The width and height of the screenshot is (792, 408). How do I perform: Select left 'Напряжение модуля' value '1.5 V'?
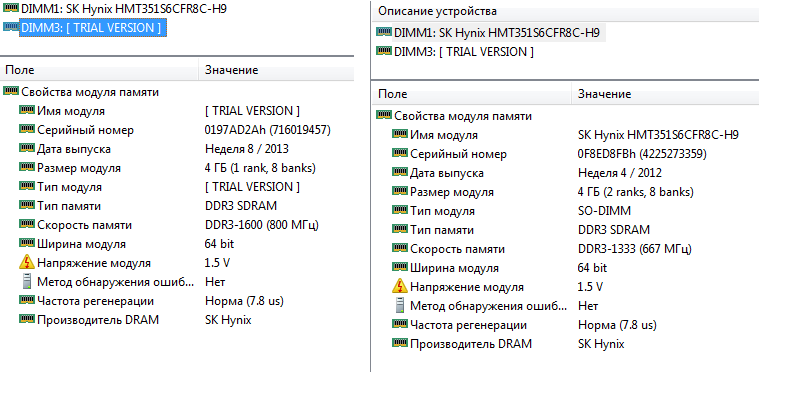click(217, 263)
